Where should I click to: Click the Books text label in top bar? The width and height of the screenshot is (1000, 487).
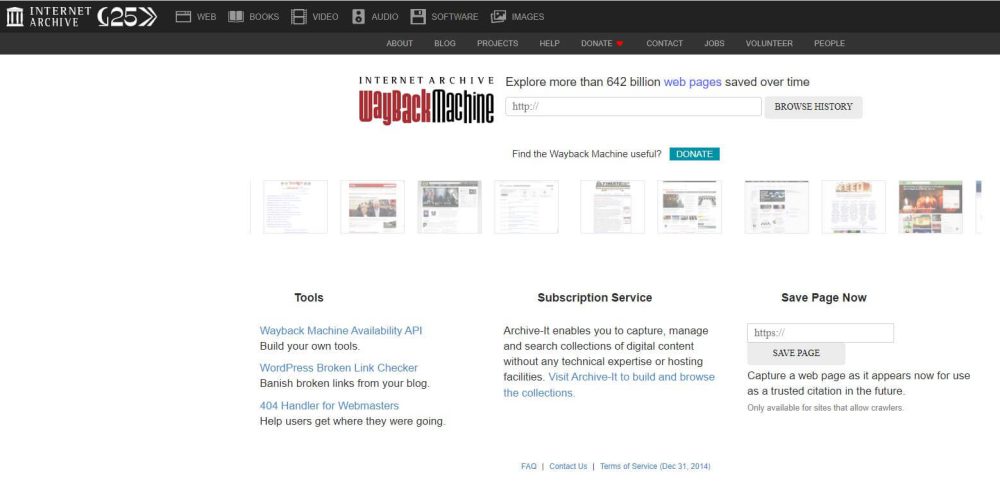pos(264,17)
